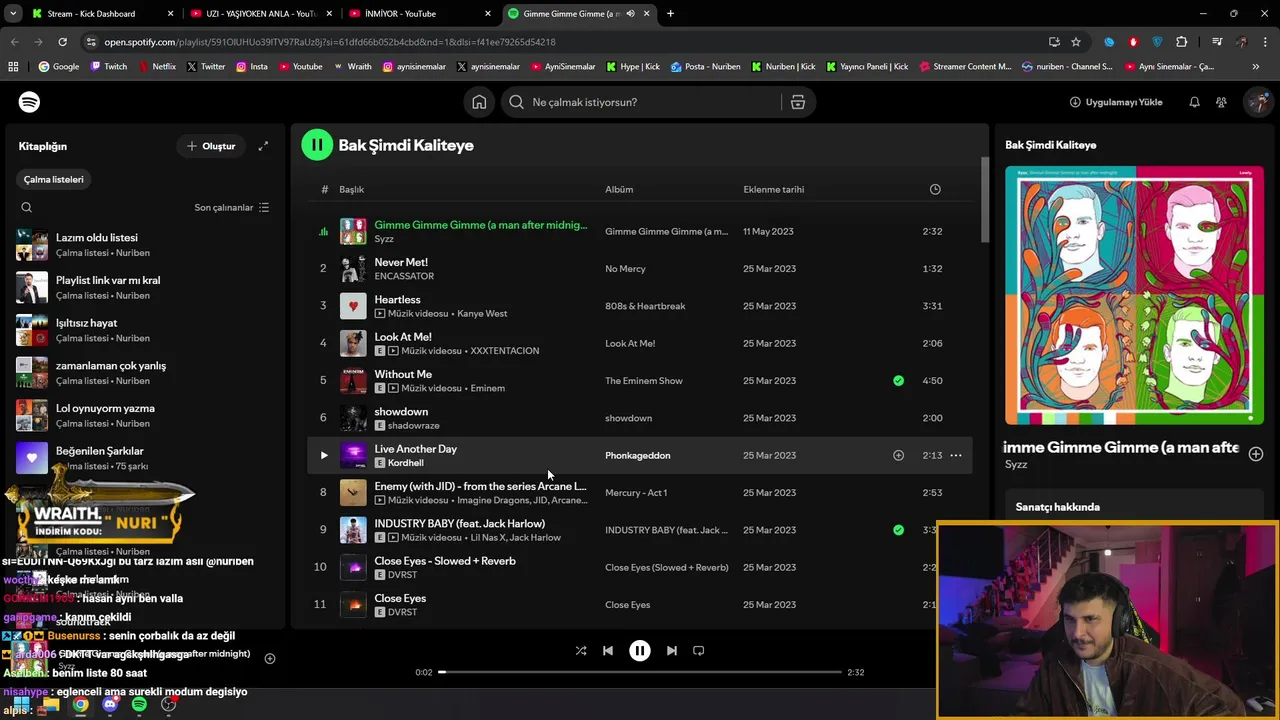Open the Friend Activity people icon
This screenshot has width=1280, height=720.
tap(1221, 102)
